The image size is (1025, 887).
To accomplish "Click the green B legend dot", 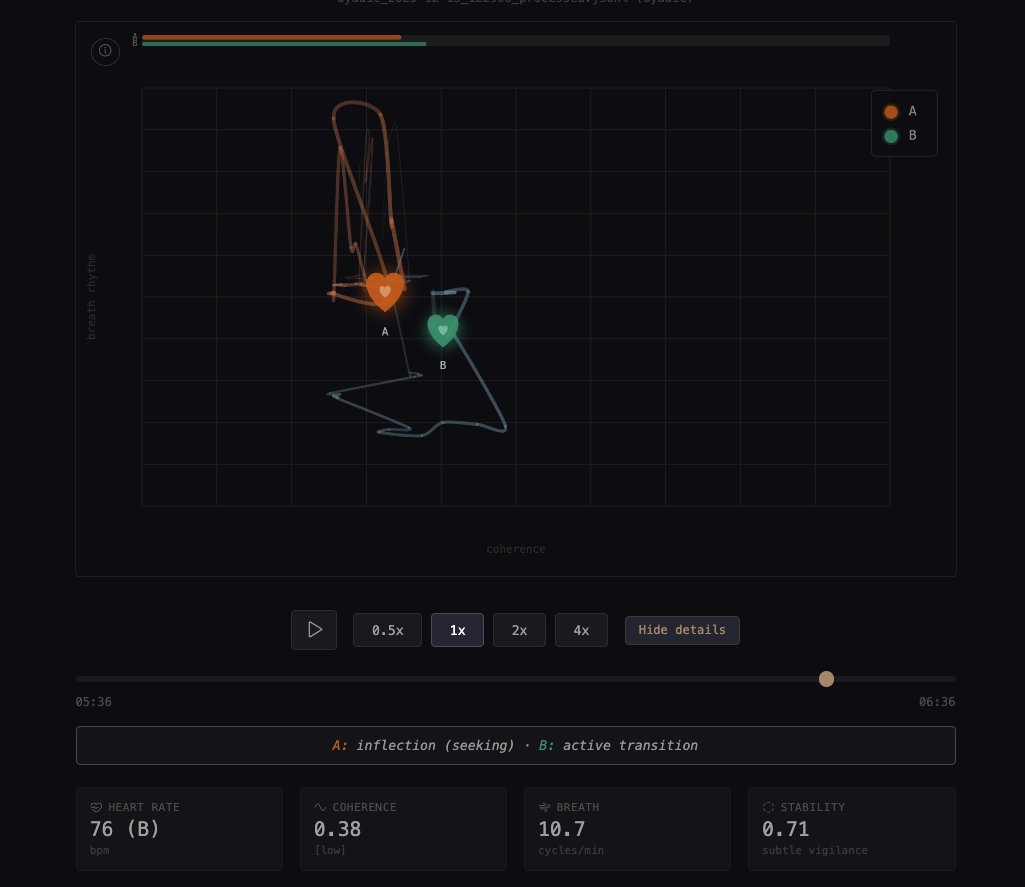I will (x=890, y=136).
